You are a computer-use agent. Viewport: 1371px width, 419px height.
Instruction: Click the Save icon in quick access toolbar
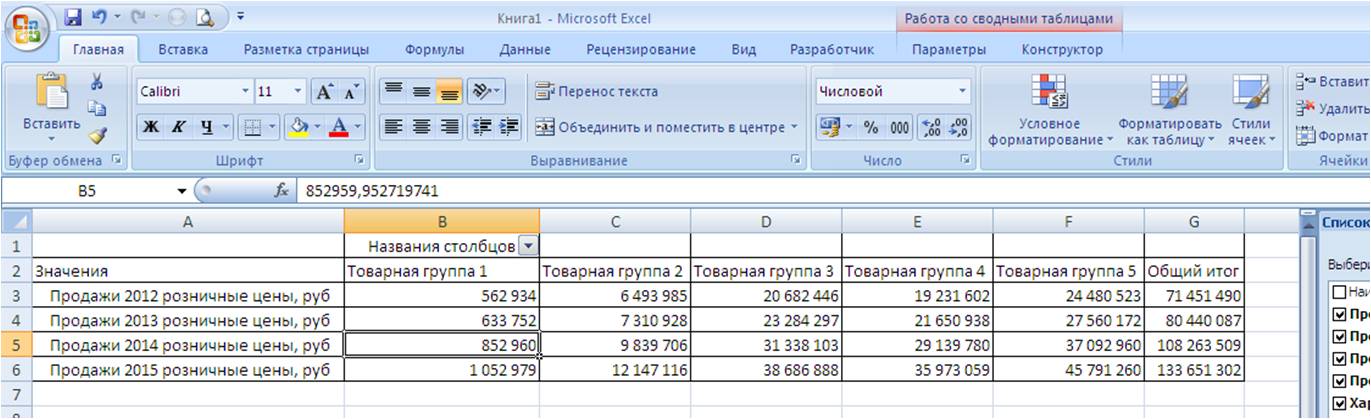pos(73,17)
